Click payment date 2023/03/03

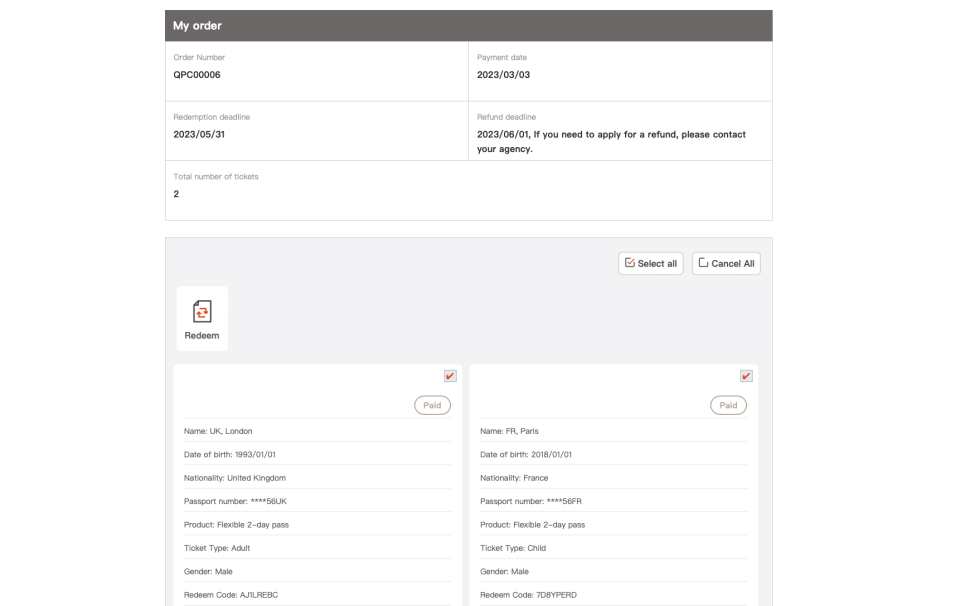[x=503, y=75]
